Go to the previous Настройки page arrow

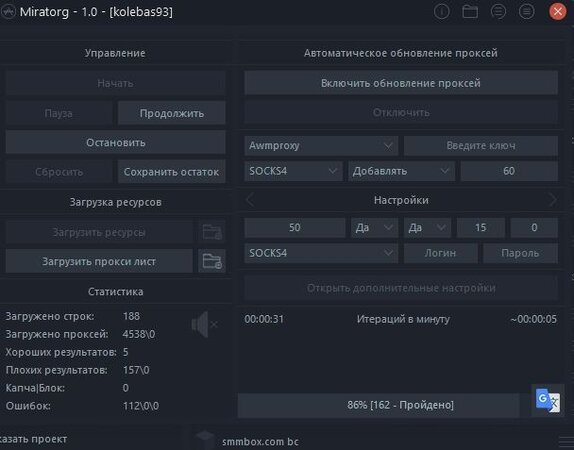point(250,200)
